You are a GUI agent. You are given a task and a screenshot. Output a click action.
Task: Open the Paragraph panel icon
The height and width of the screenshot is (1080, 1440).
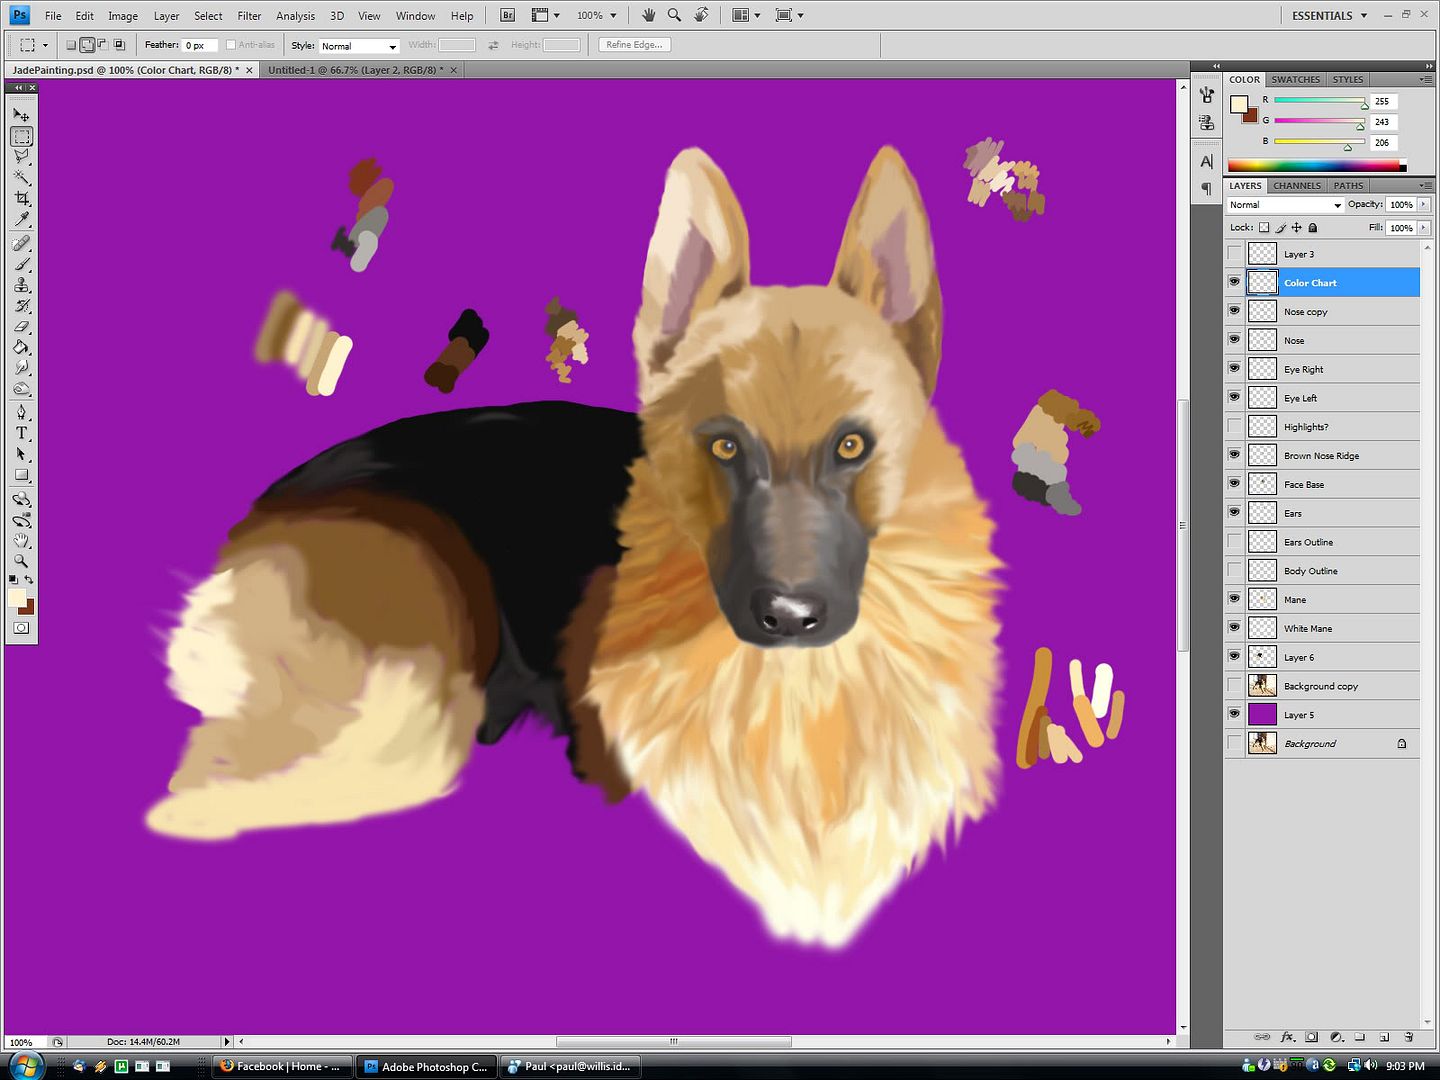point(1207,189)
